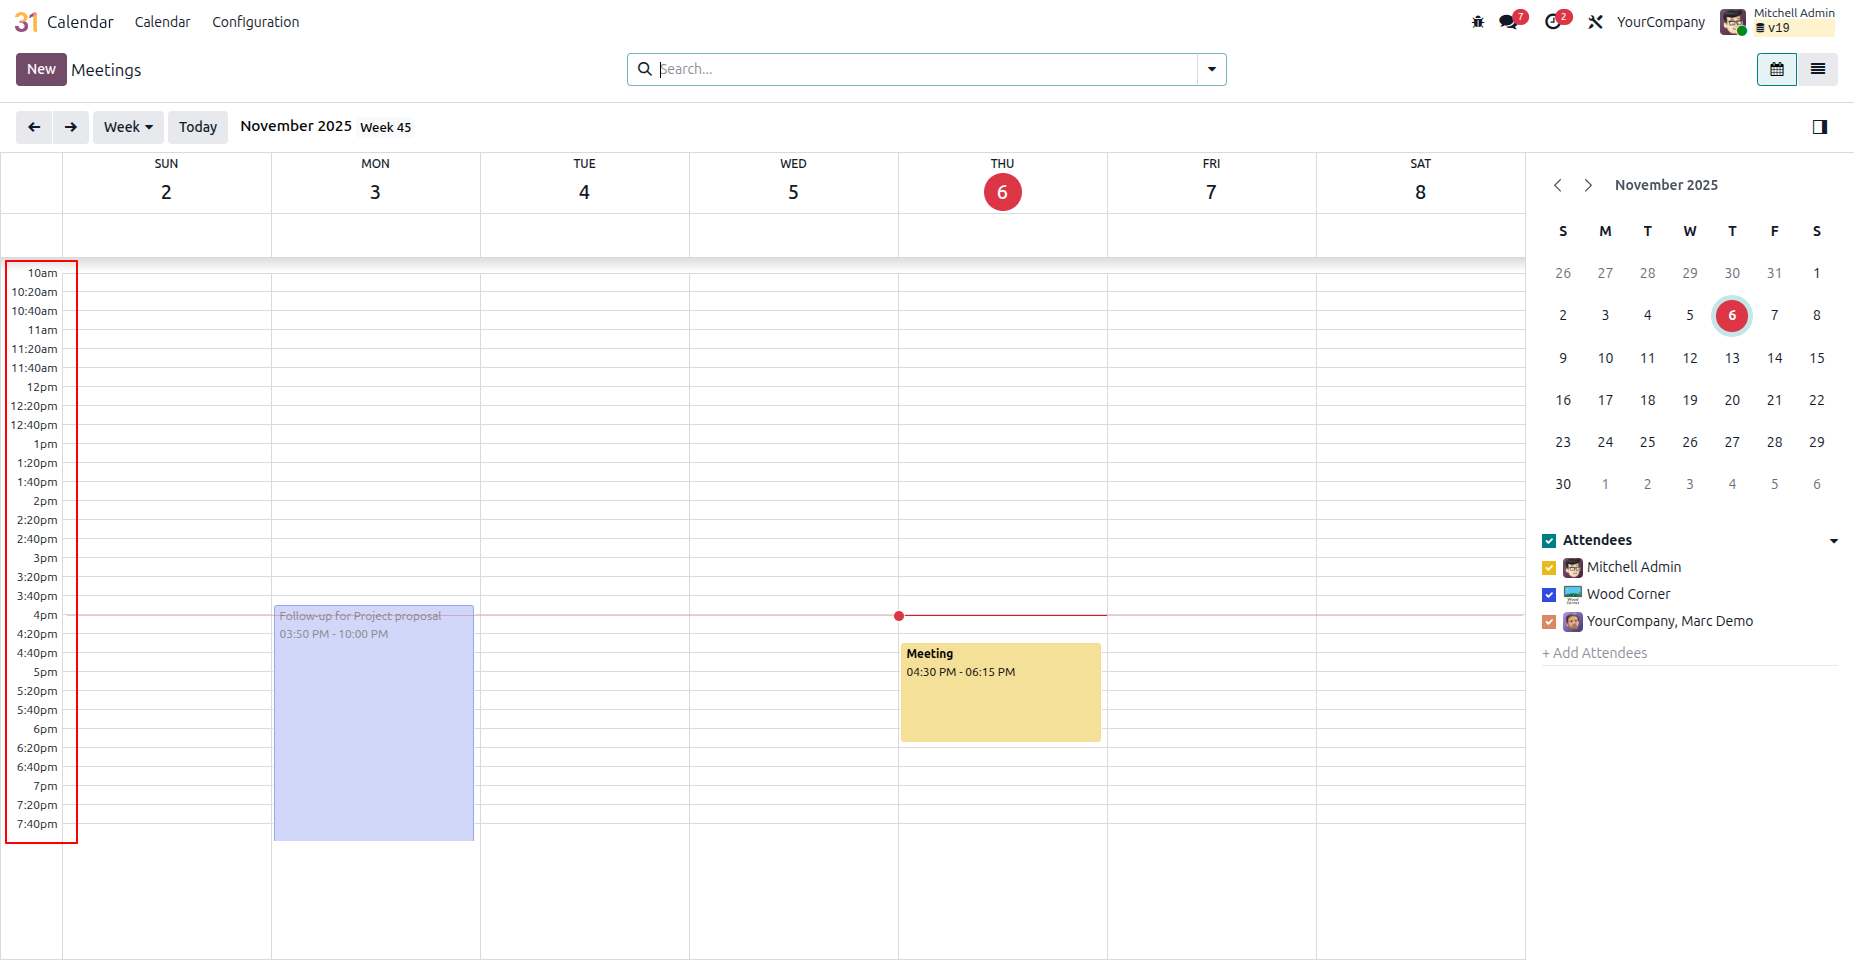The height and width of the screenshot is (960, 1854).
Task: Click Wood Corner attendee avatar
Action: [x=1573, y=595]
